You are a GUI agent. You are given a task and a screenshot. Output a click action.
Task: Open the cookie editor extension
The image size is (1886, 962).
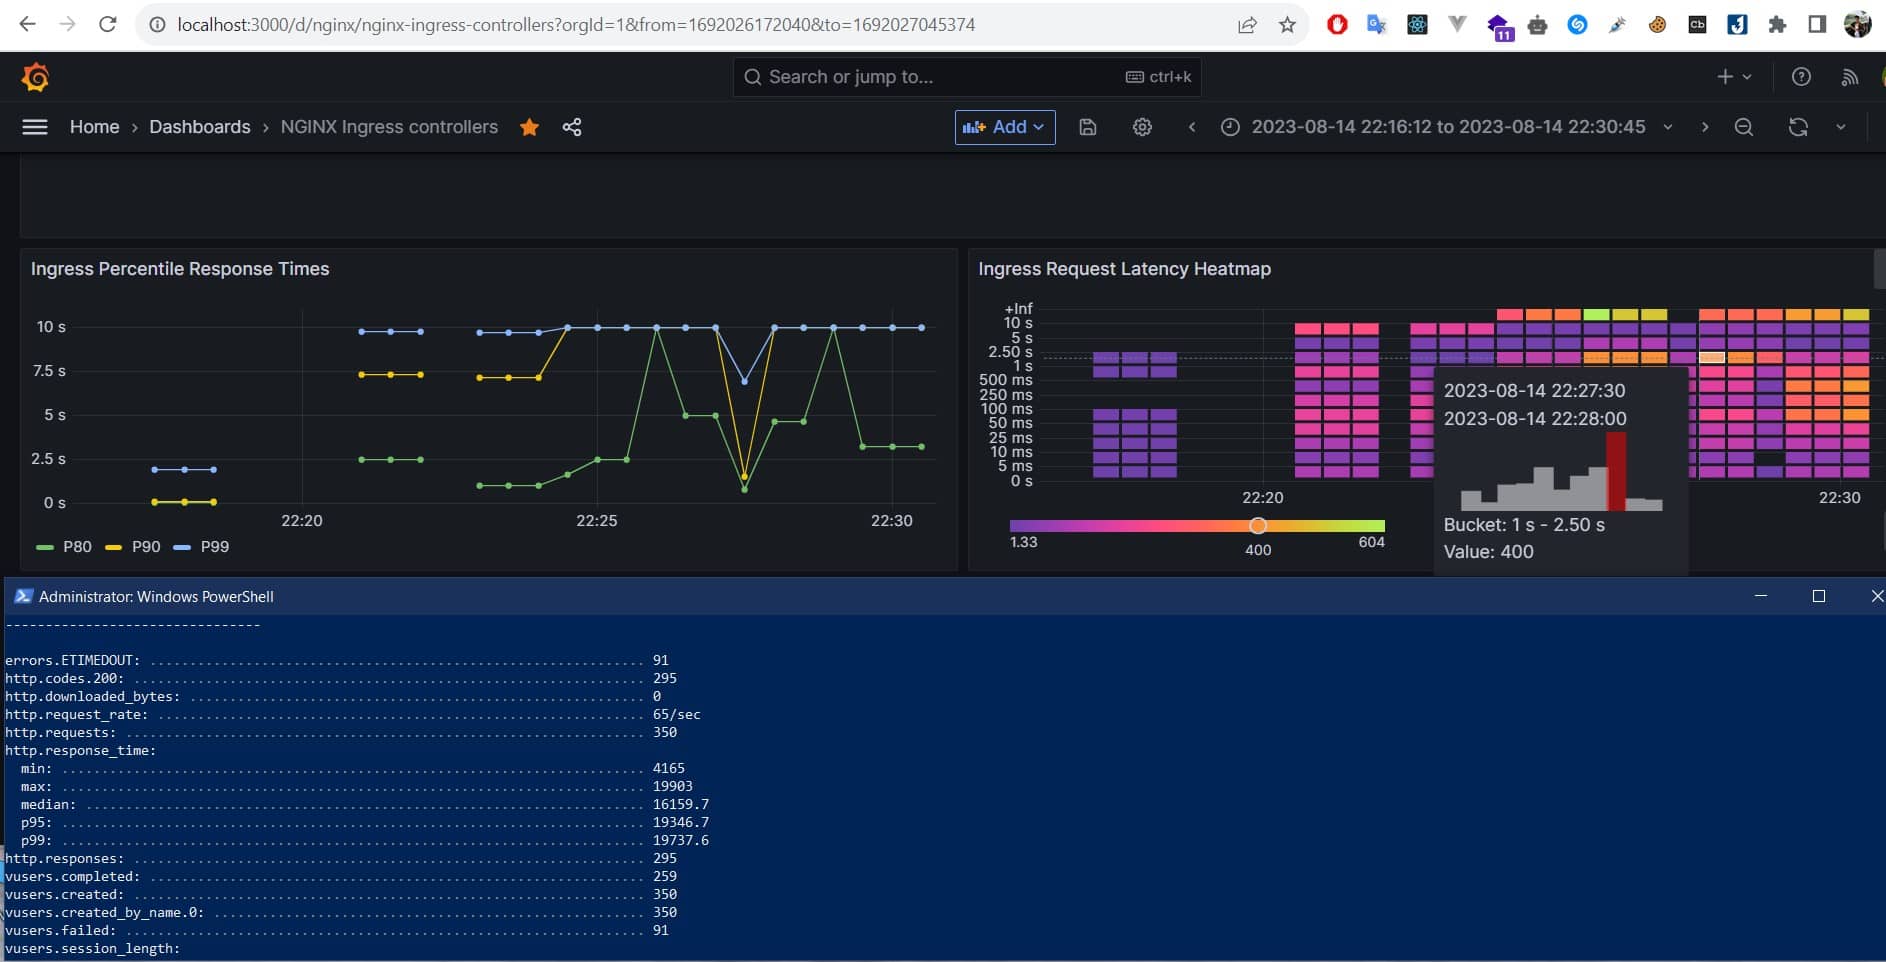tap(1657, 25)
